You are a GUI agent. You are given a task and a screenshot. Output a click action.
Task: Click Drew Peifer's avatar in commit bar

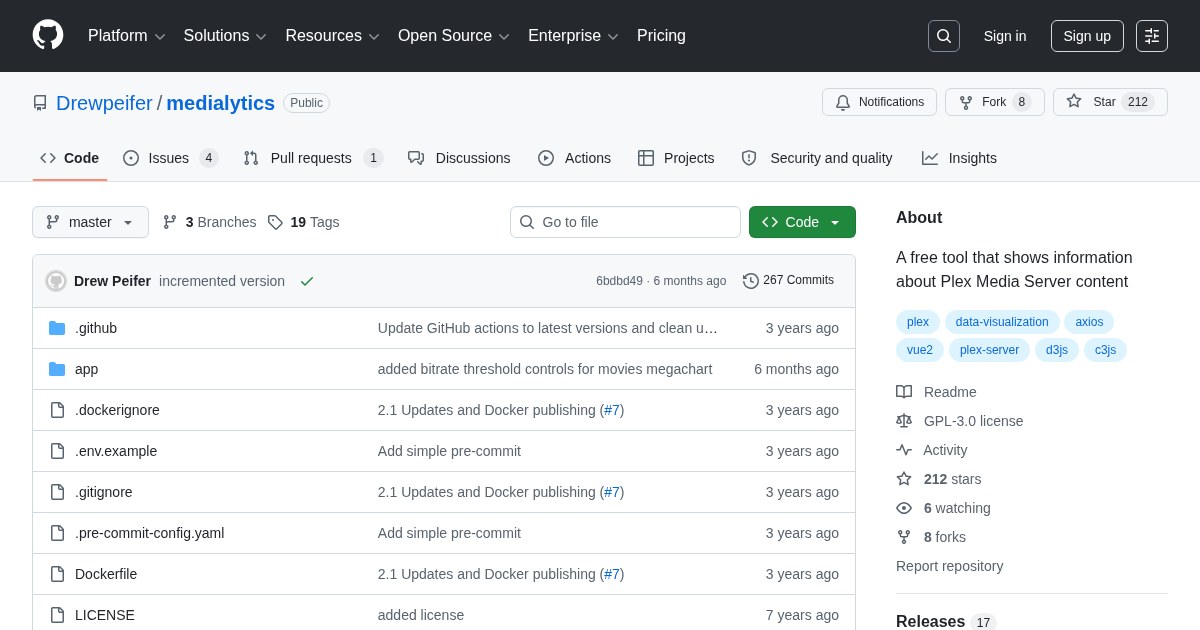pyautogui.click(x=56, y=281)
